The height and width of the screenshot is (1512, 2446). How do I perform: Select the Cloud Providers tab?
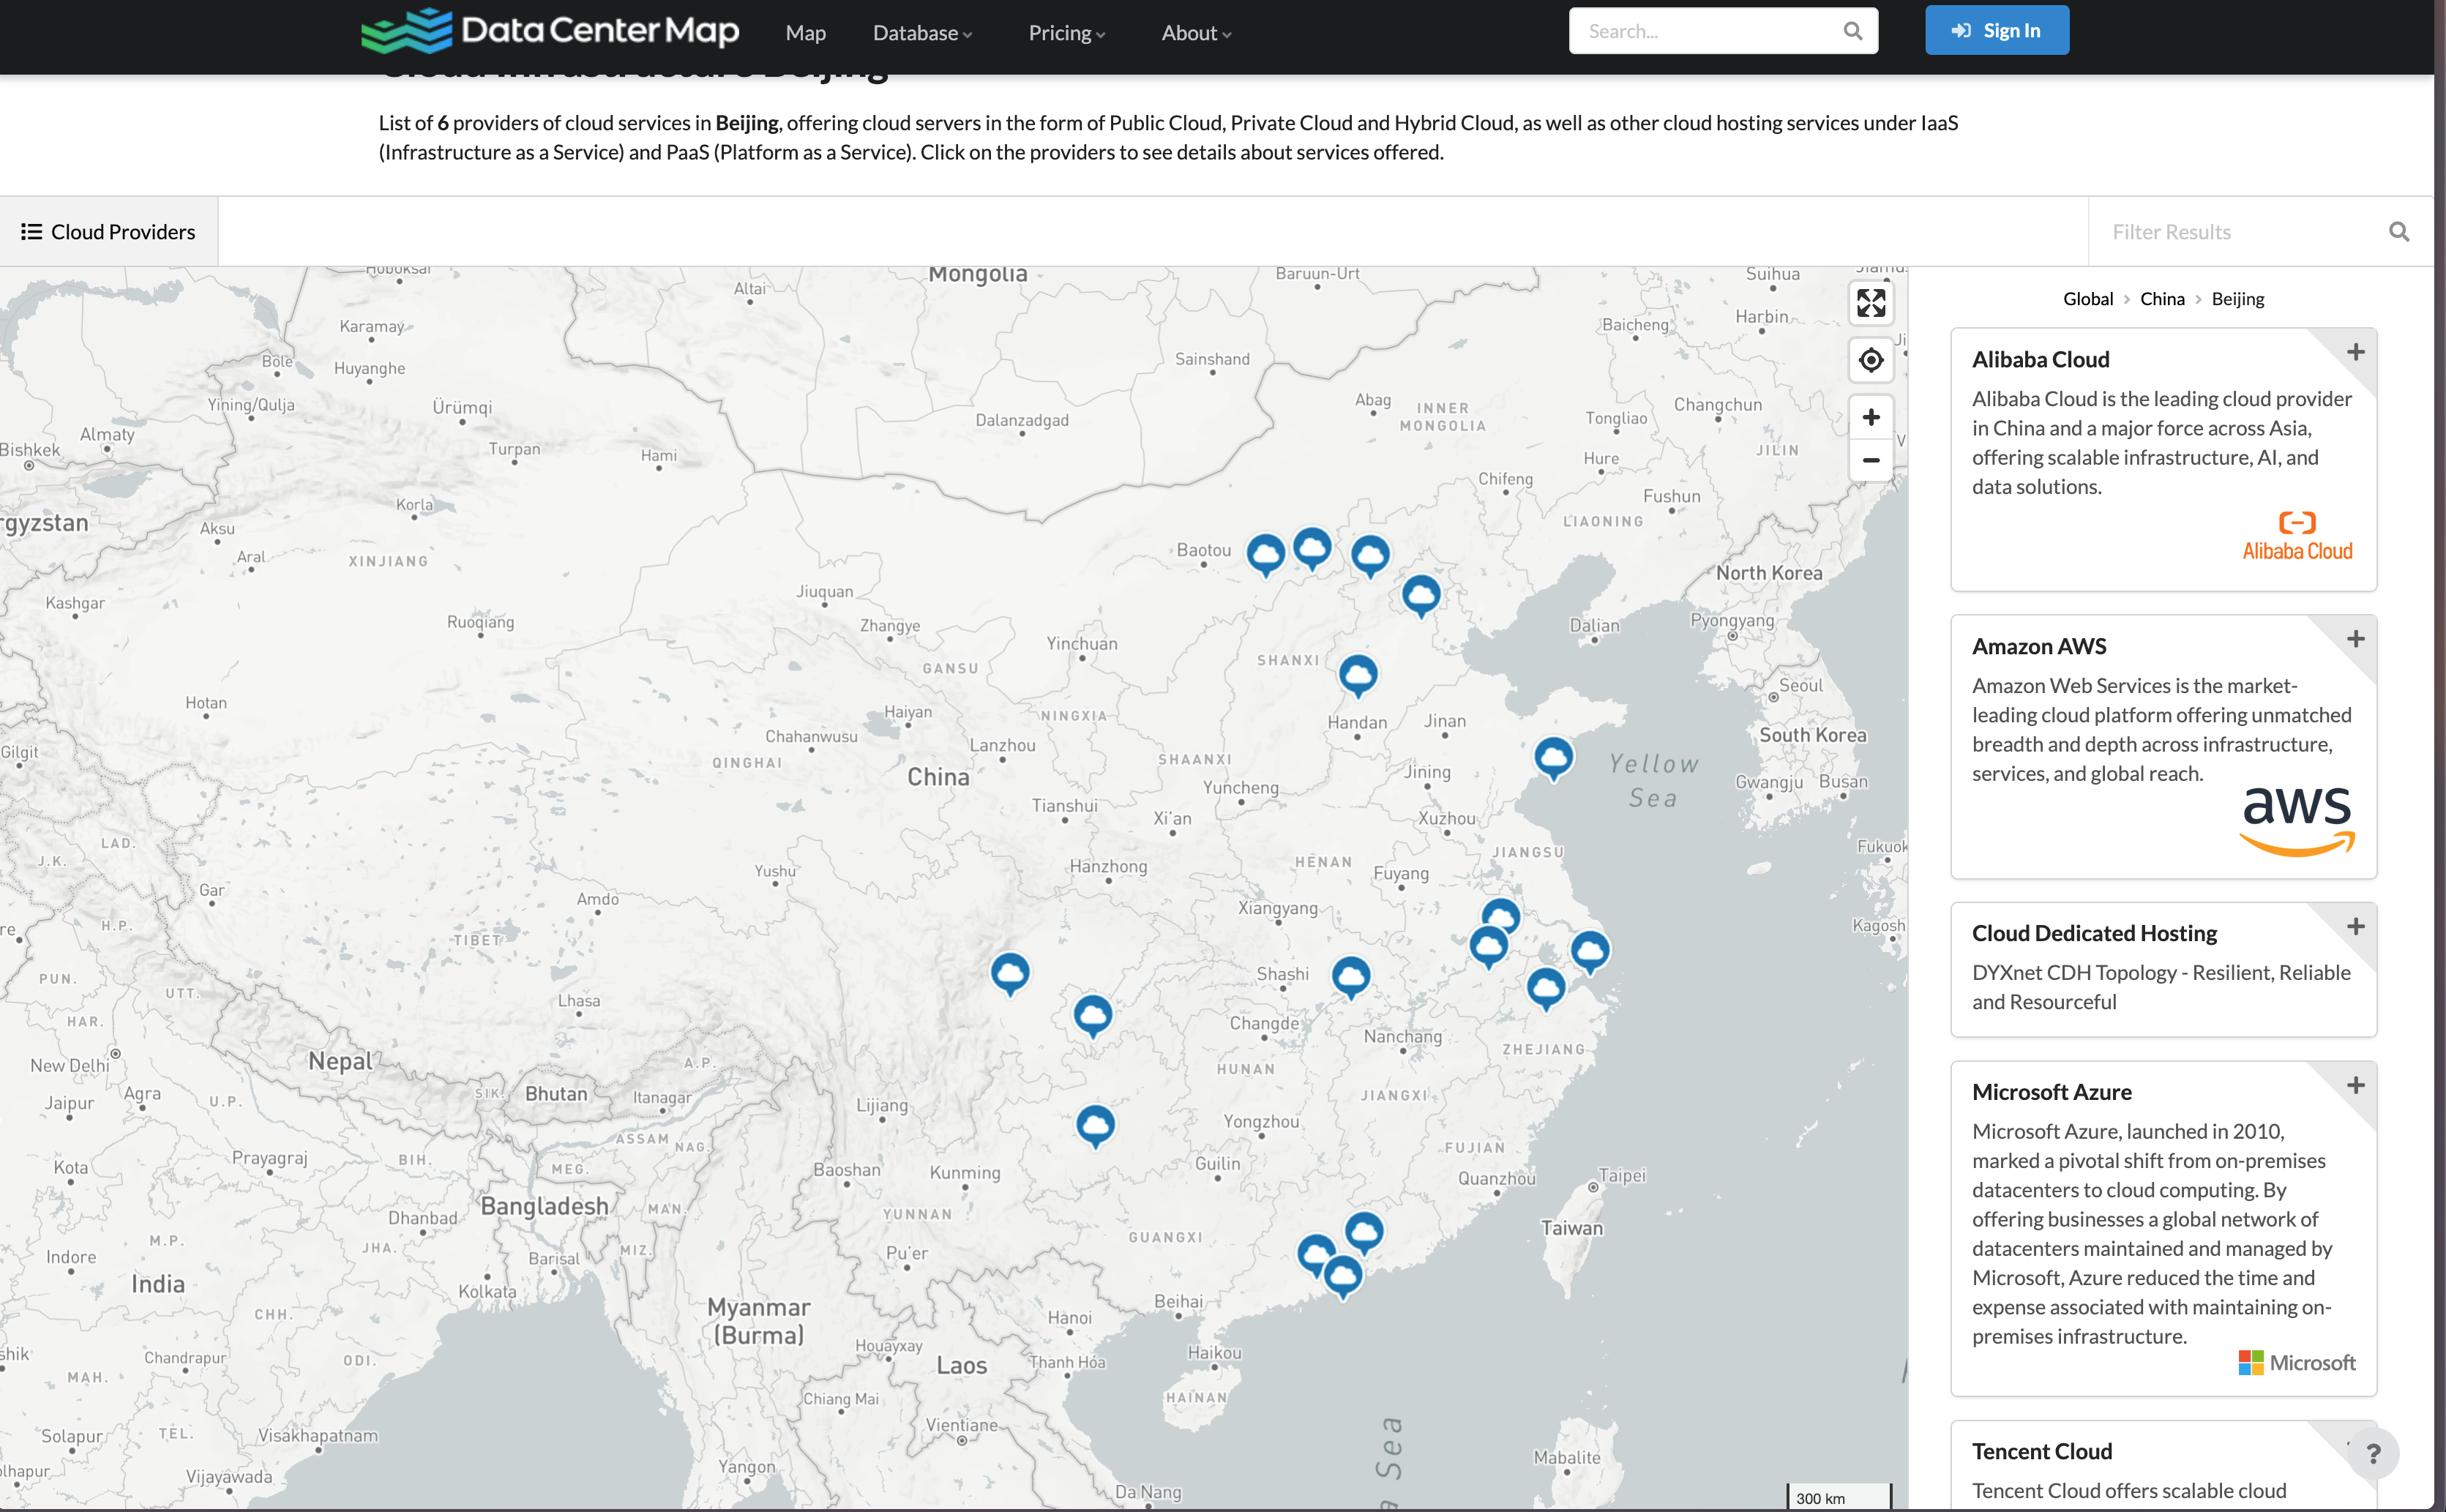coord(108,232)
